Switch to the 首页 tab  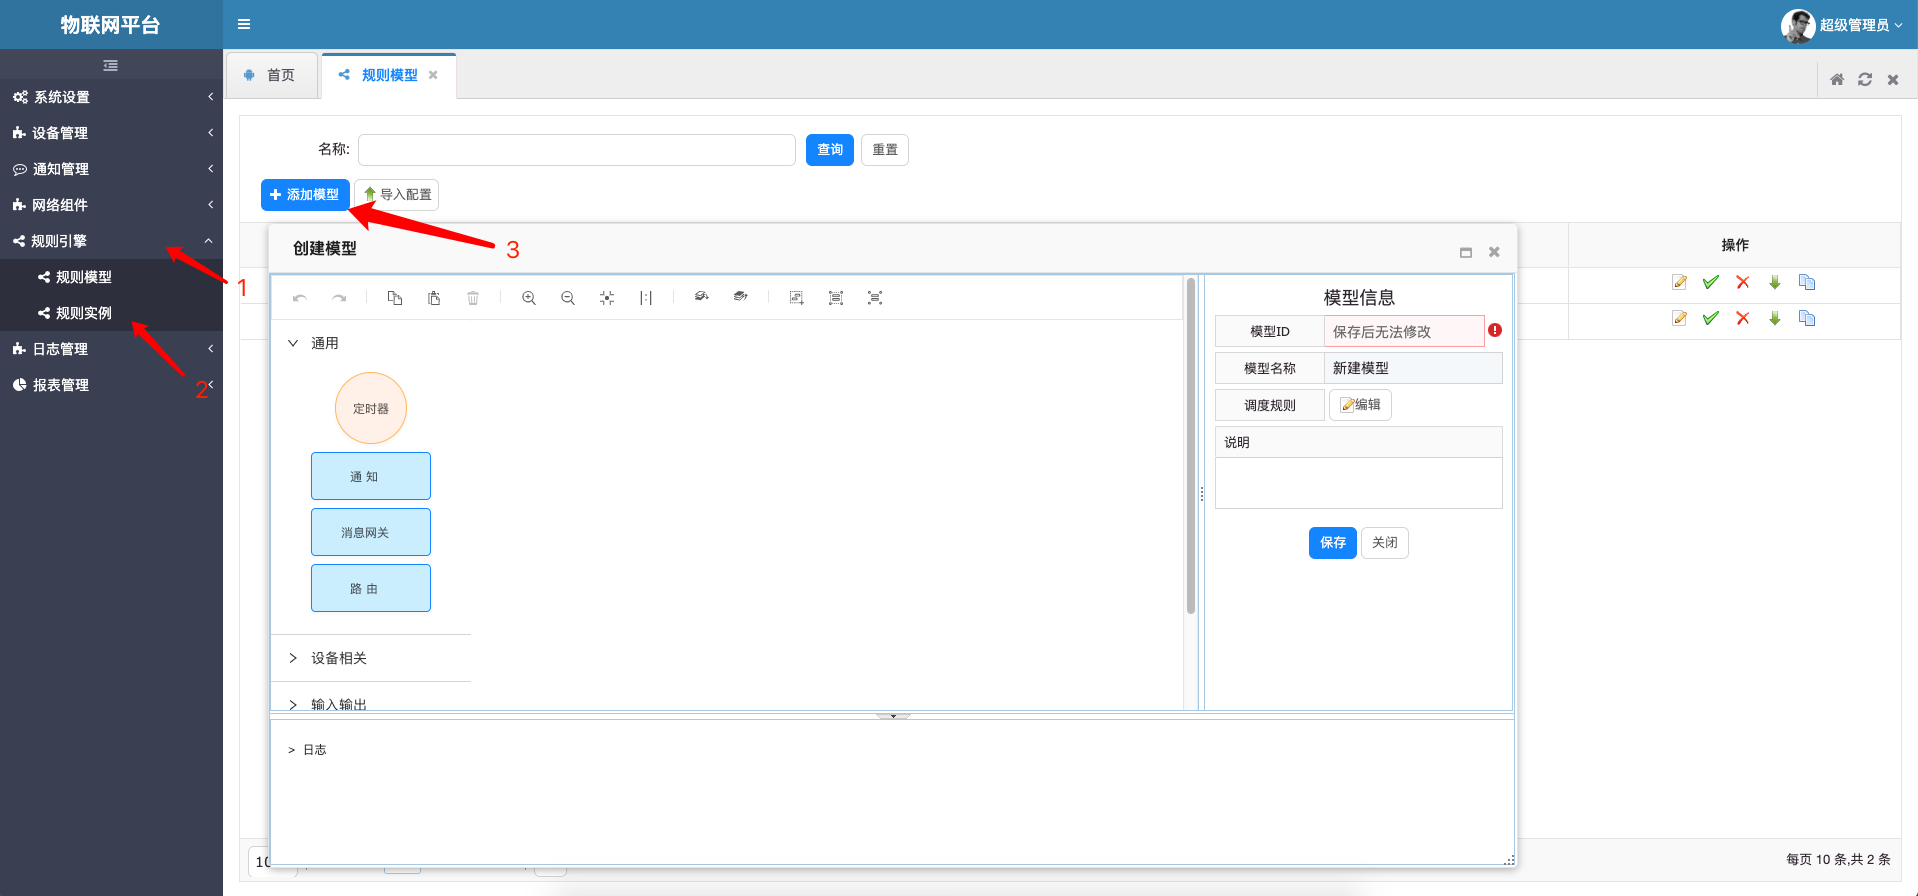[271, 76]
